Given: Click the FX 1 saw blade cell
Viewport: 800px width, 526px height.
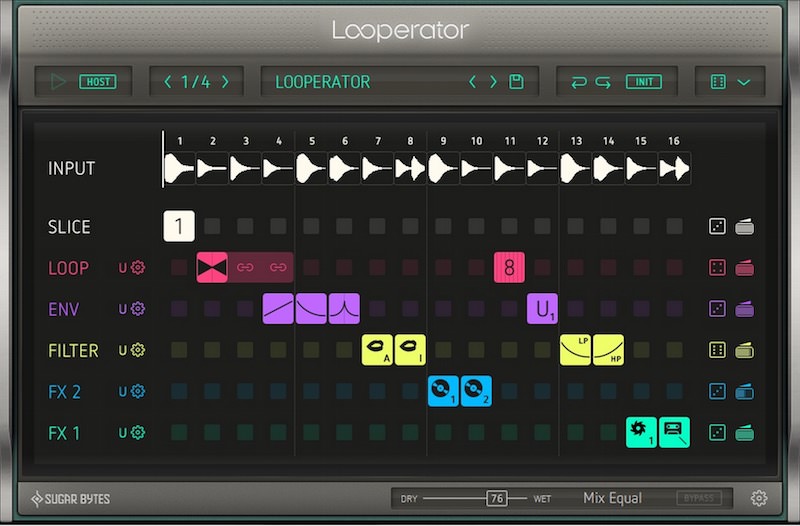Looking at the screenshot, I should (x=641, y=433).
